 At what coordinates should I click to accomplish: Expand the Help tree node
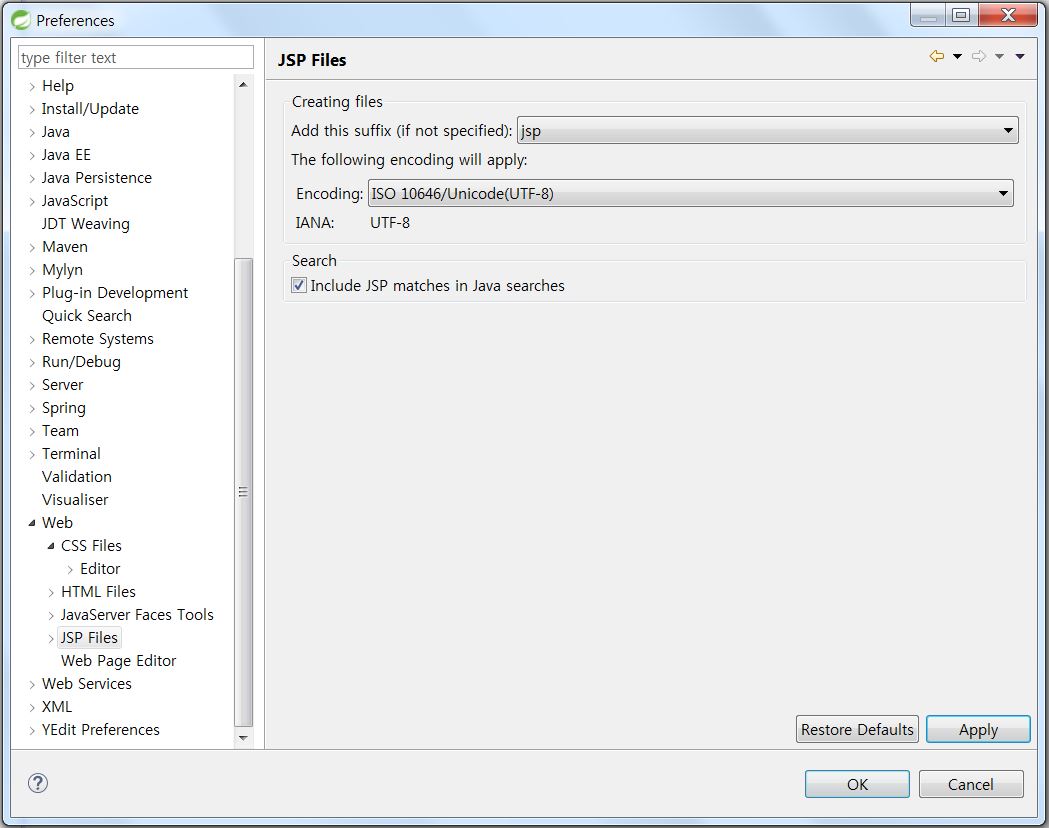click(x=32, y=86)
